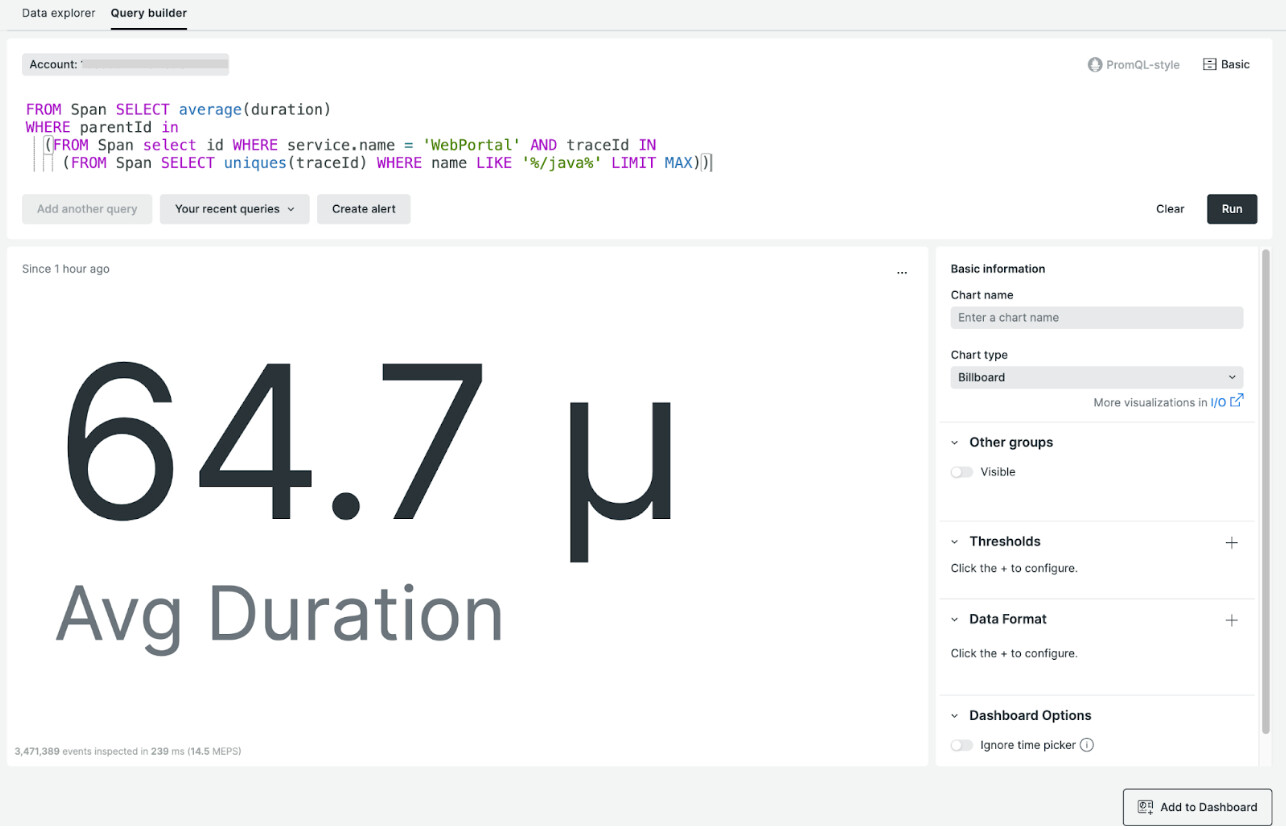Turn on the Ignore time picker toggle
The width and height of the screenshot is (1286, 830).
tap(961, 745)
